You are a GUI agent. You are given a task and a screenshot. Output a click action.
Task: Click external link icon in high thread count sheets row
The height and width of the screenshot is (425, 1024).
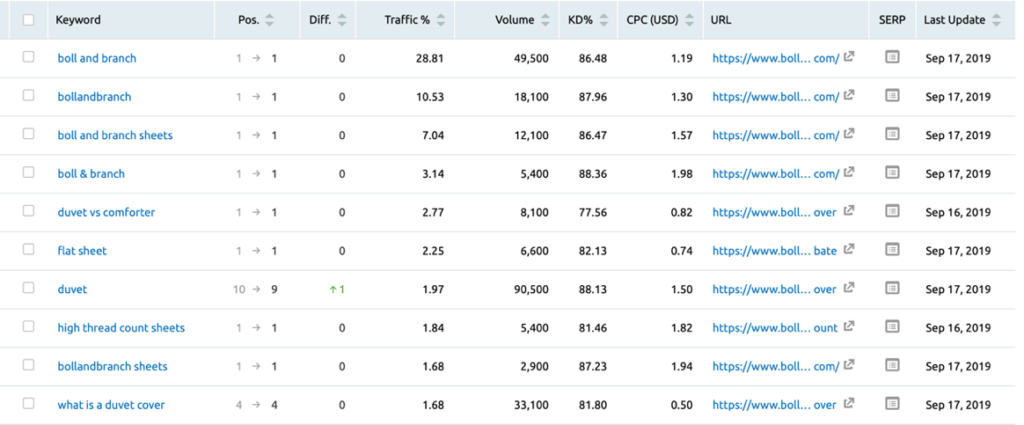tap(849, 326)
